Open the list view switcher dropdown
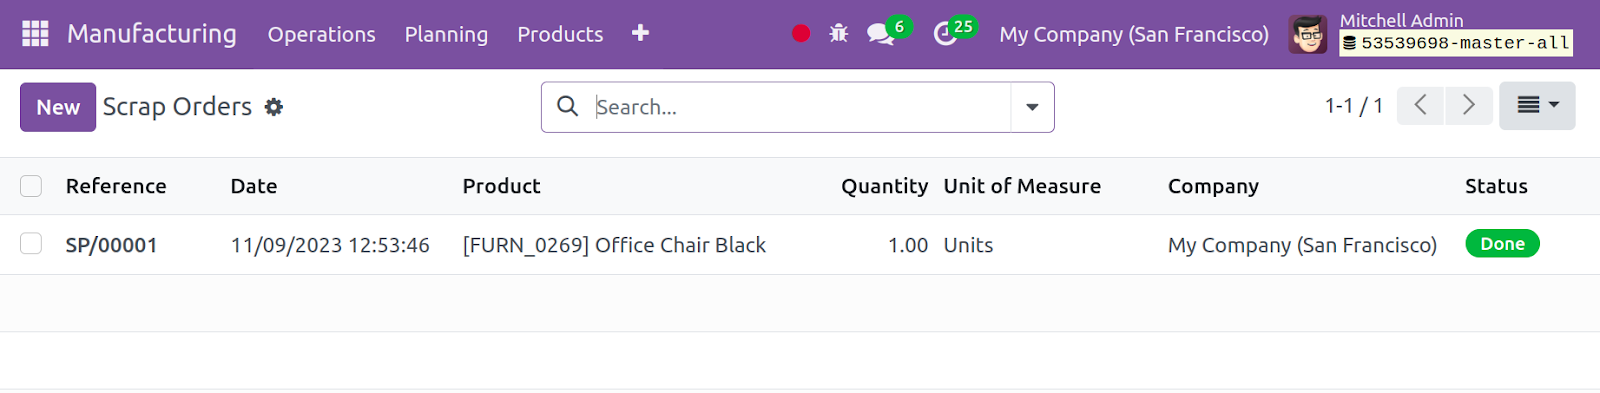Viewport: 1600px width, 393px height. (1537, 105)
